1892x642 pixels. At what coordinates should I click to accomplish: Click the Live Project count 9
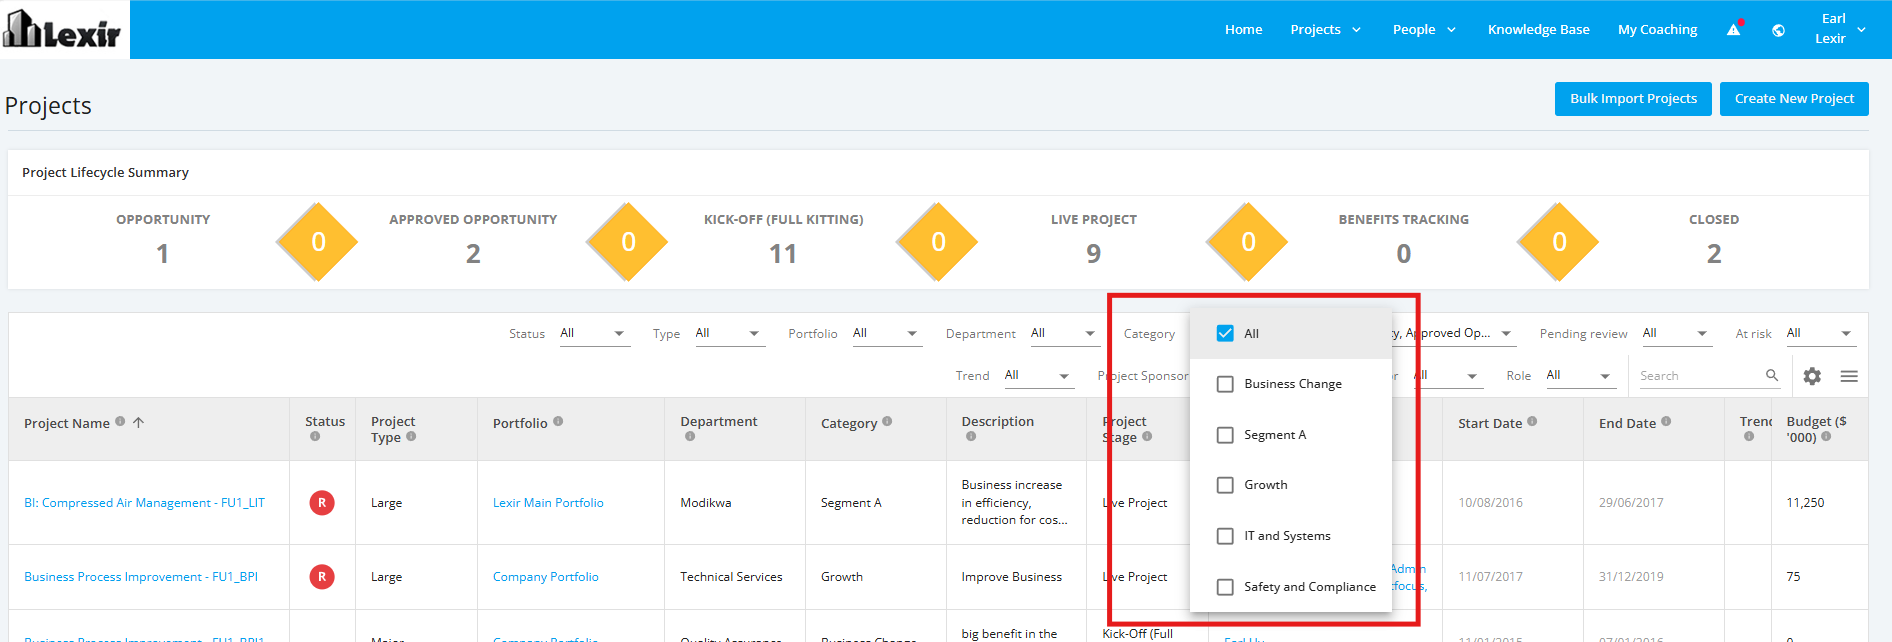point(1094,254)
